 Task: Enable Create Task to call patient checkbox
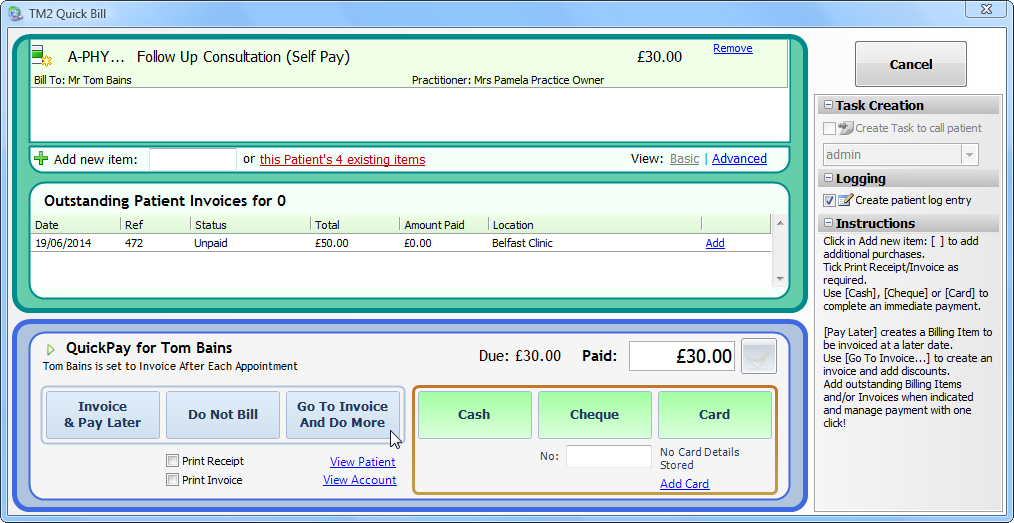coord(829,128)
